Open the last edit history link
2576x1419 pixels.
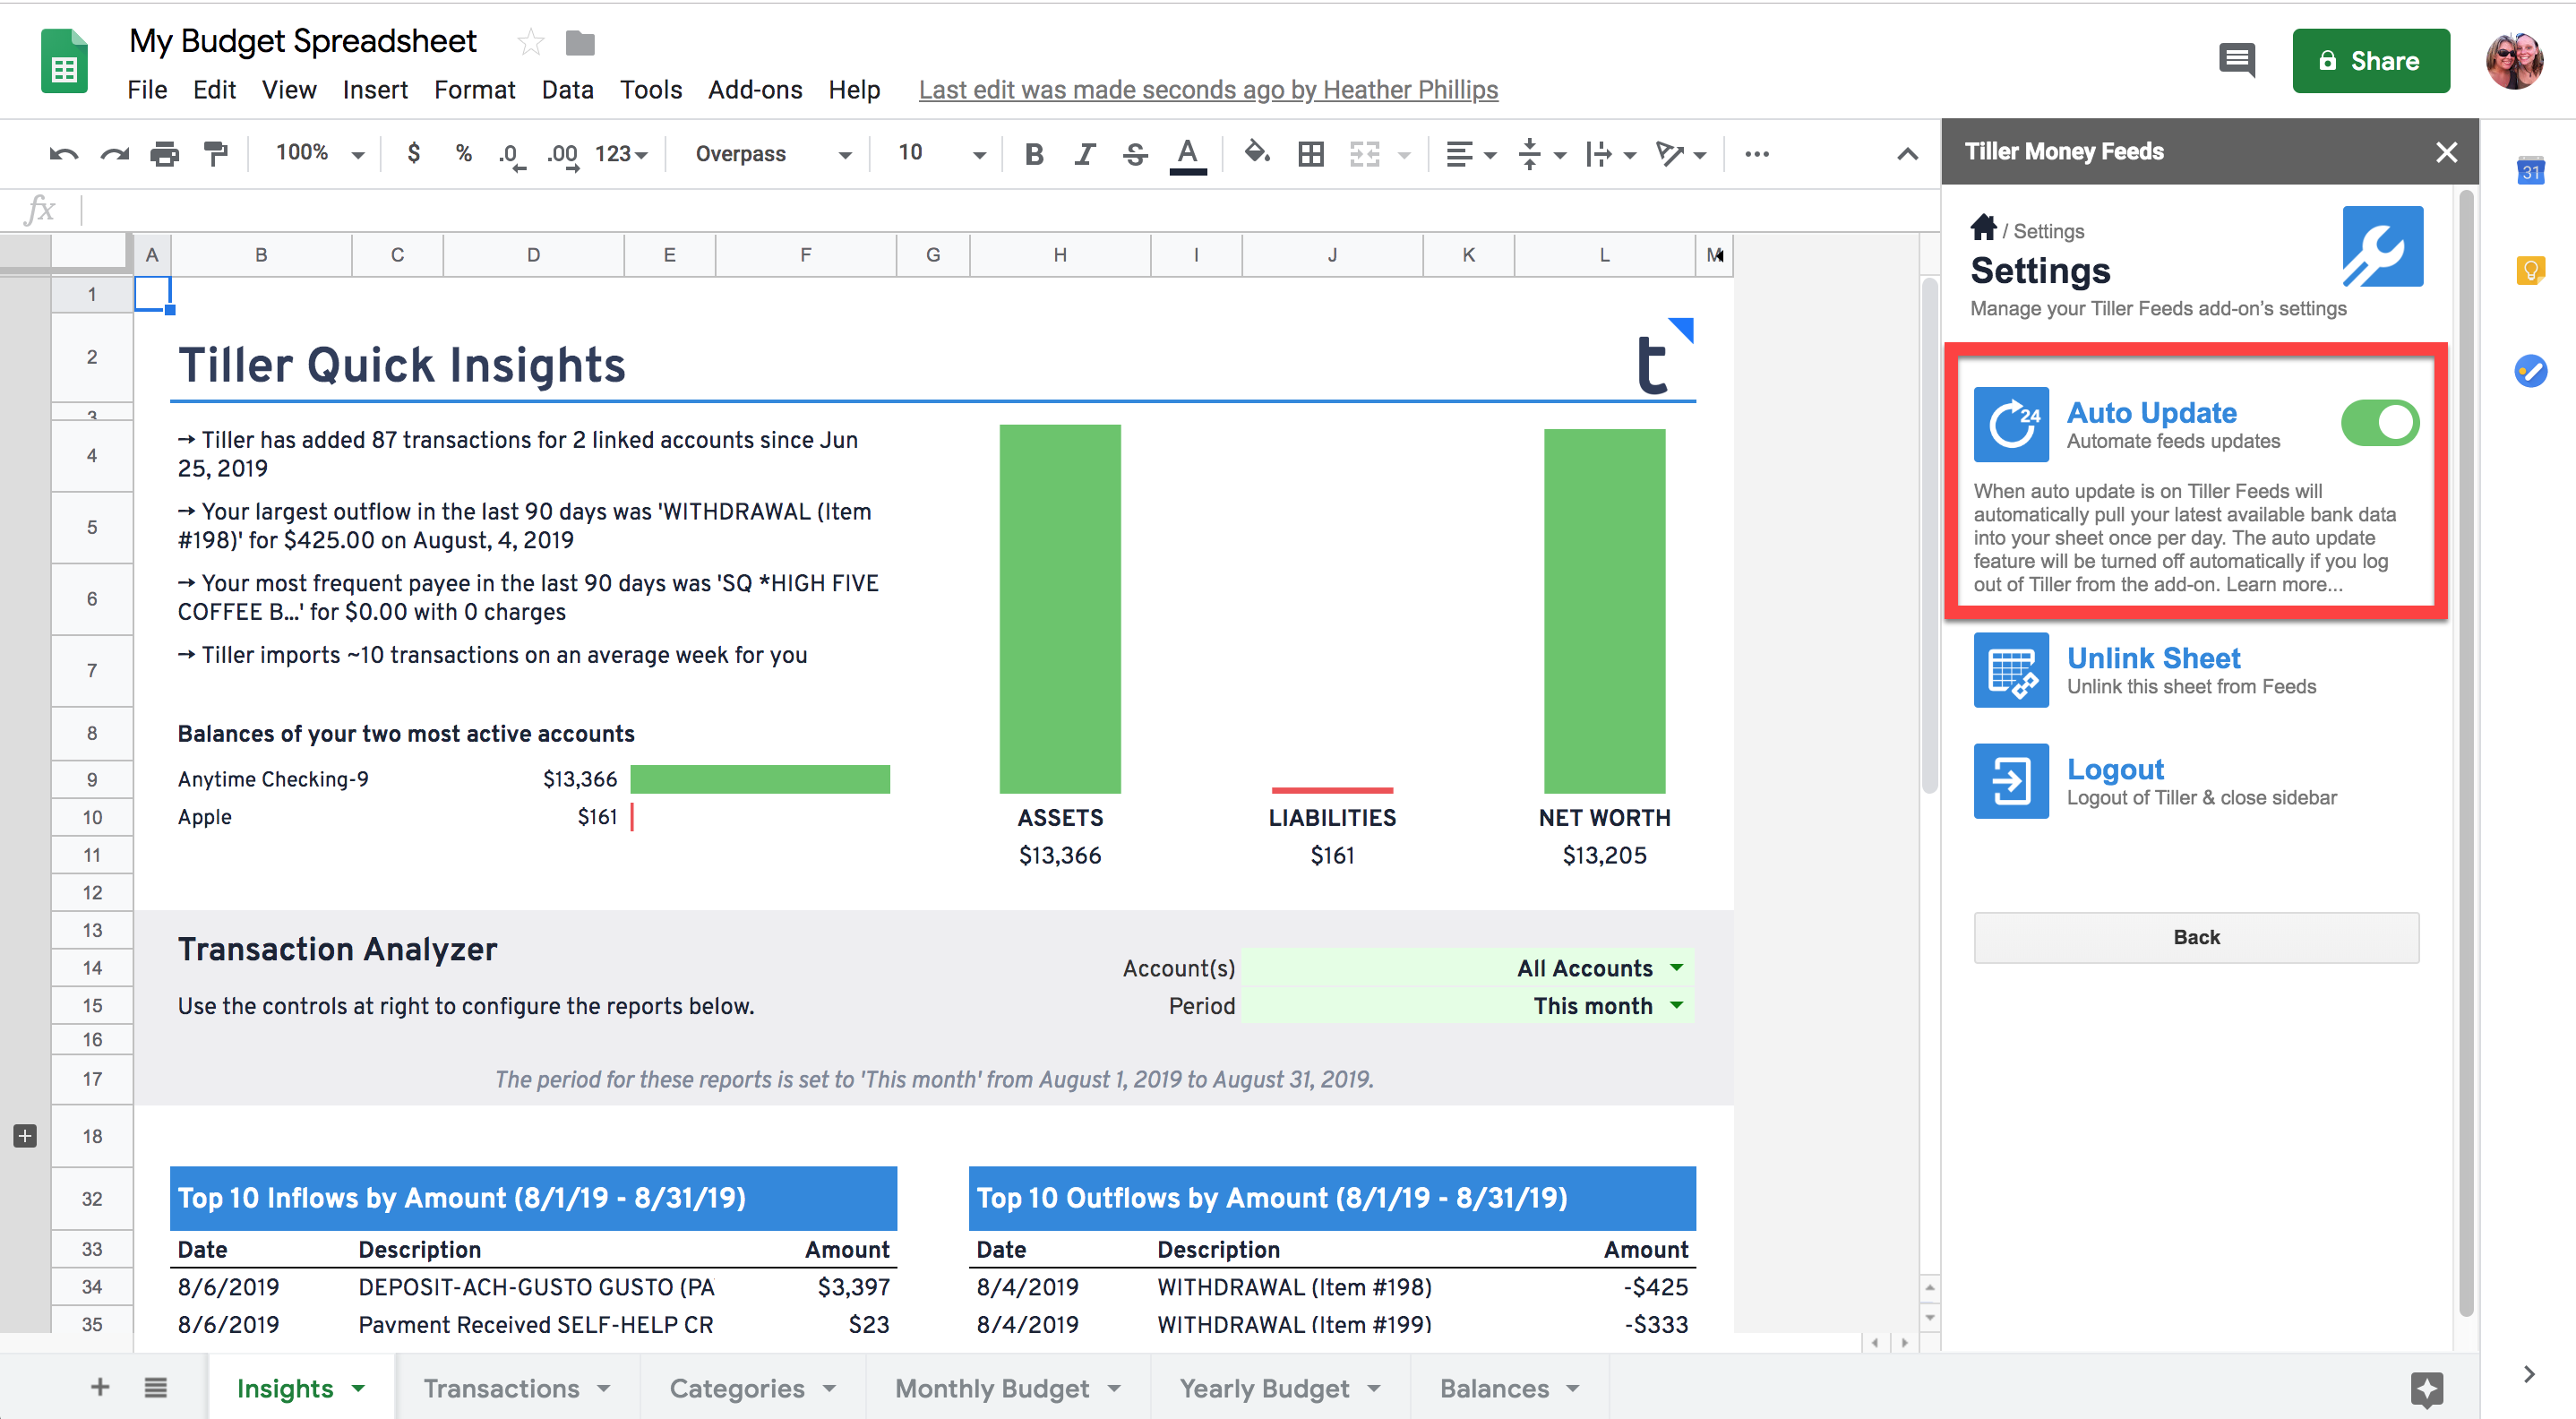[x=1207, y=90]
